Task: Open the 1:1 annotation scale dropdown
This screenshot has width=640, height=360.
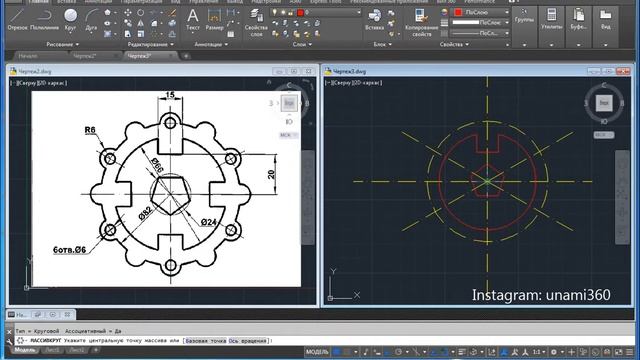Action: tap(540, 351)
